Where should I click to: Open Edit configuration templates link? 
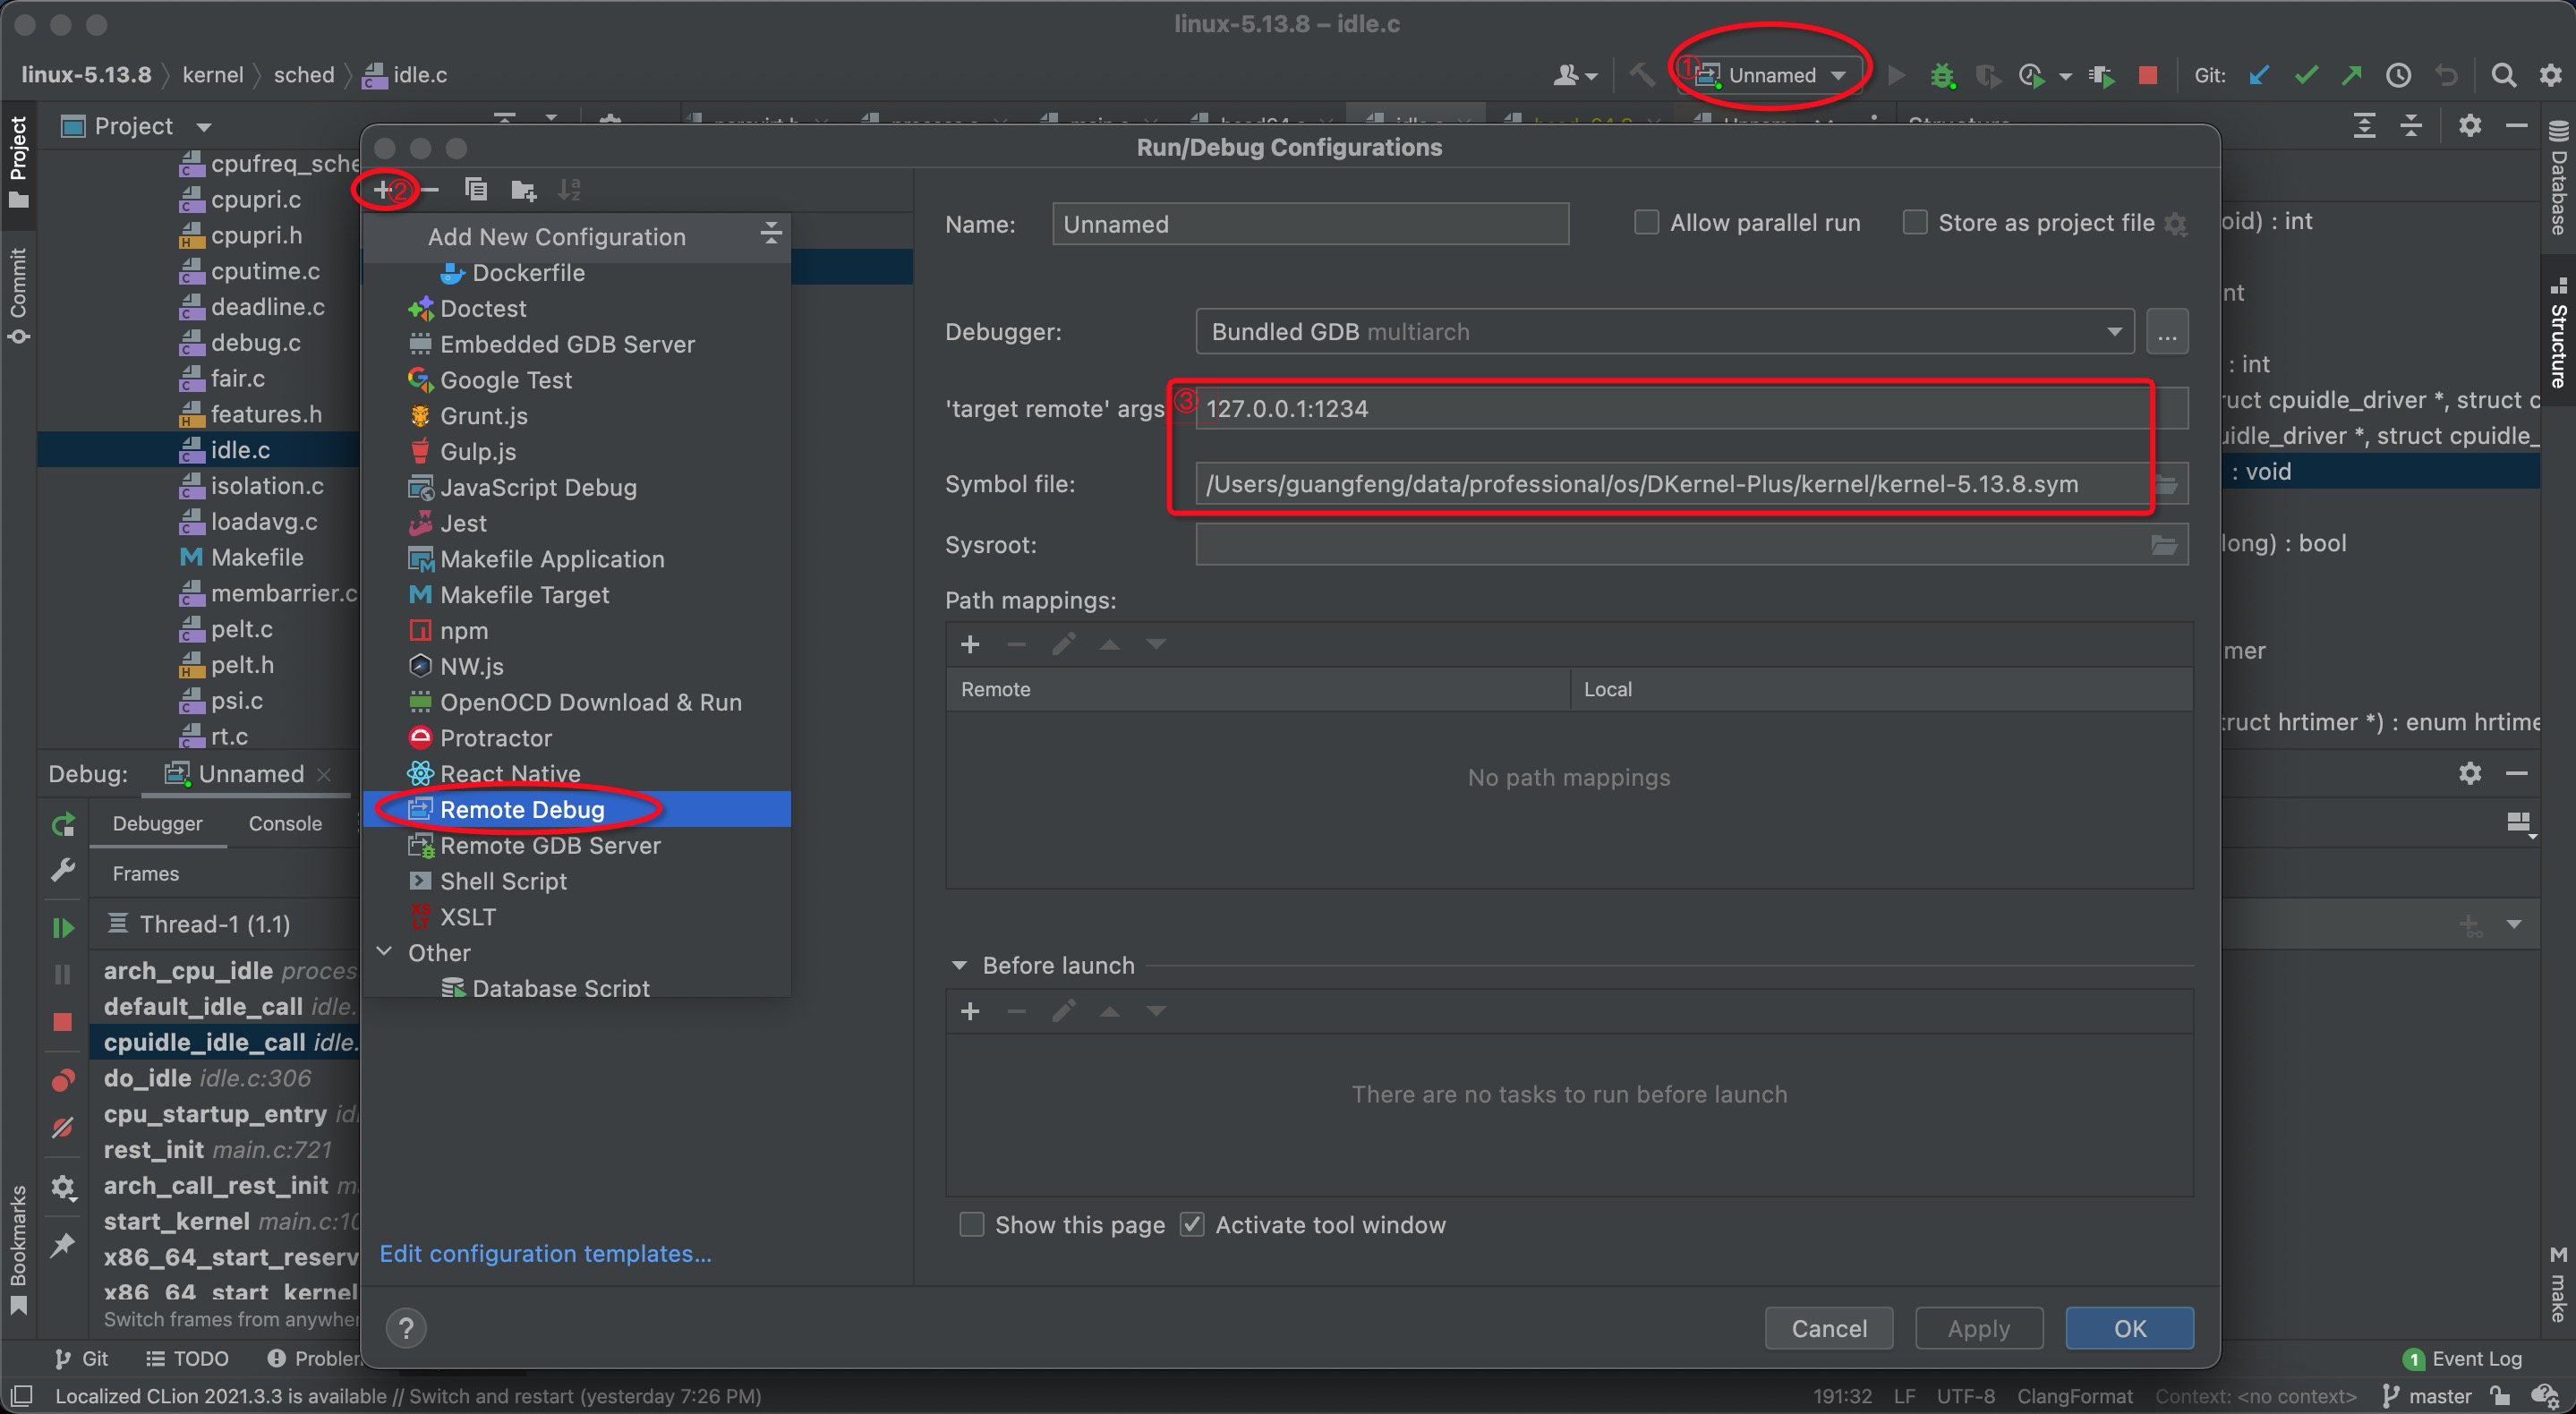[545, 1253]
